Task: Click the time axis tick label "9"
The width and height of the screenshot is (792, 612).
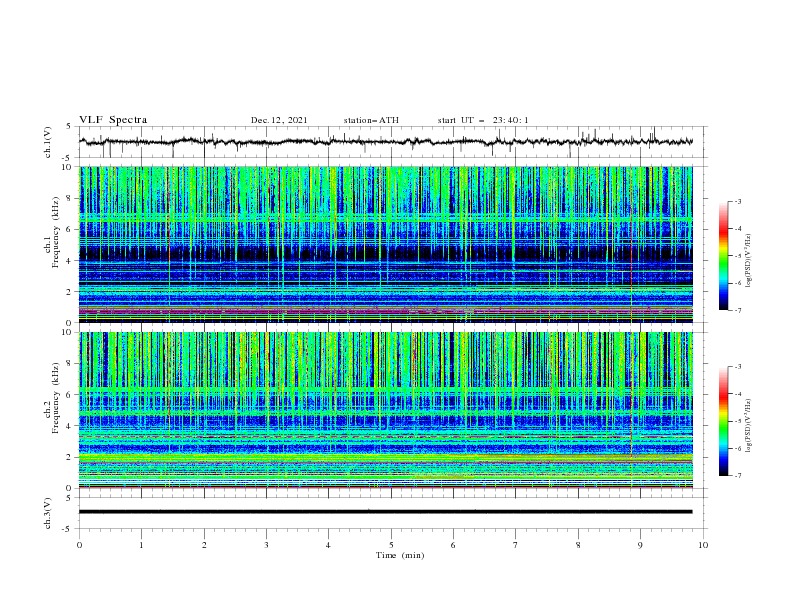Action: coord(640,545)
